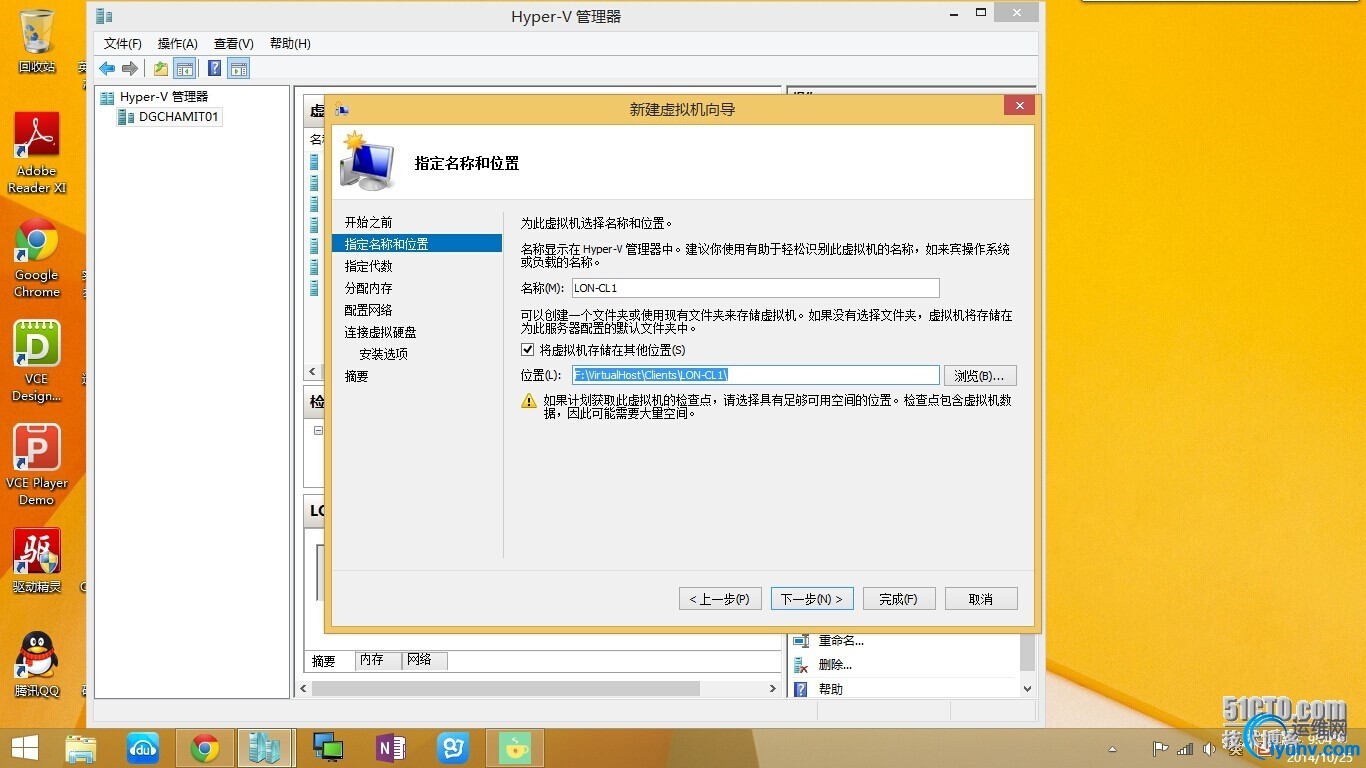
Task: Launch the Google Chrome desktop shortcut
Action: [x=37, y=258]
